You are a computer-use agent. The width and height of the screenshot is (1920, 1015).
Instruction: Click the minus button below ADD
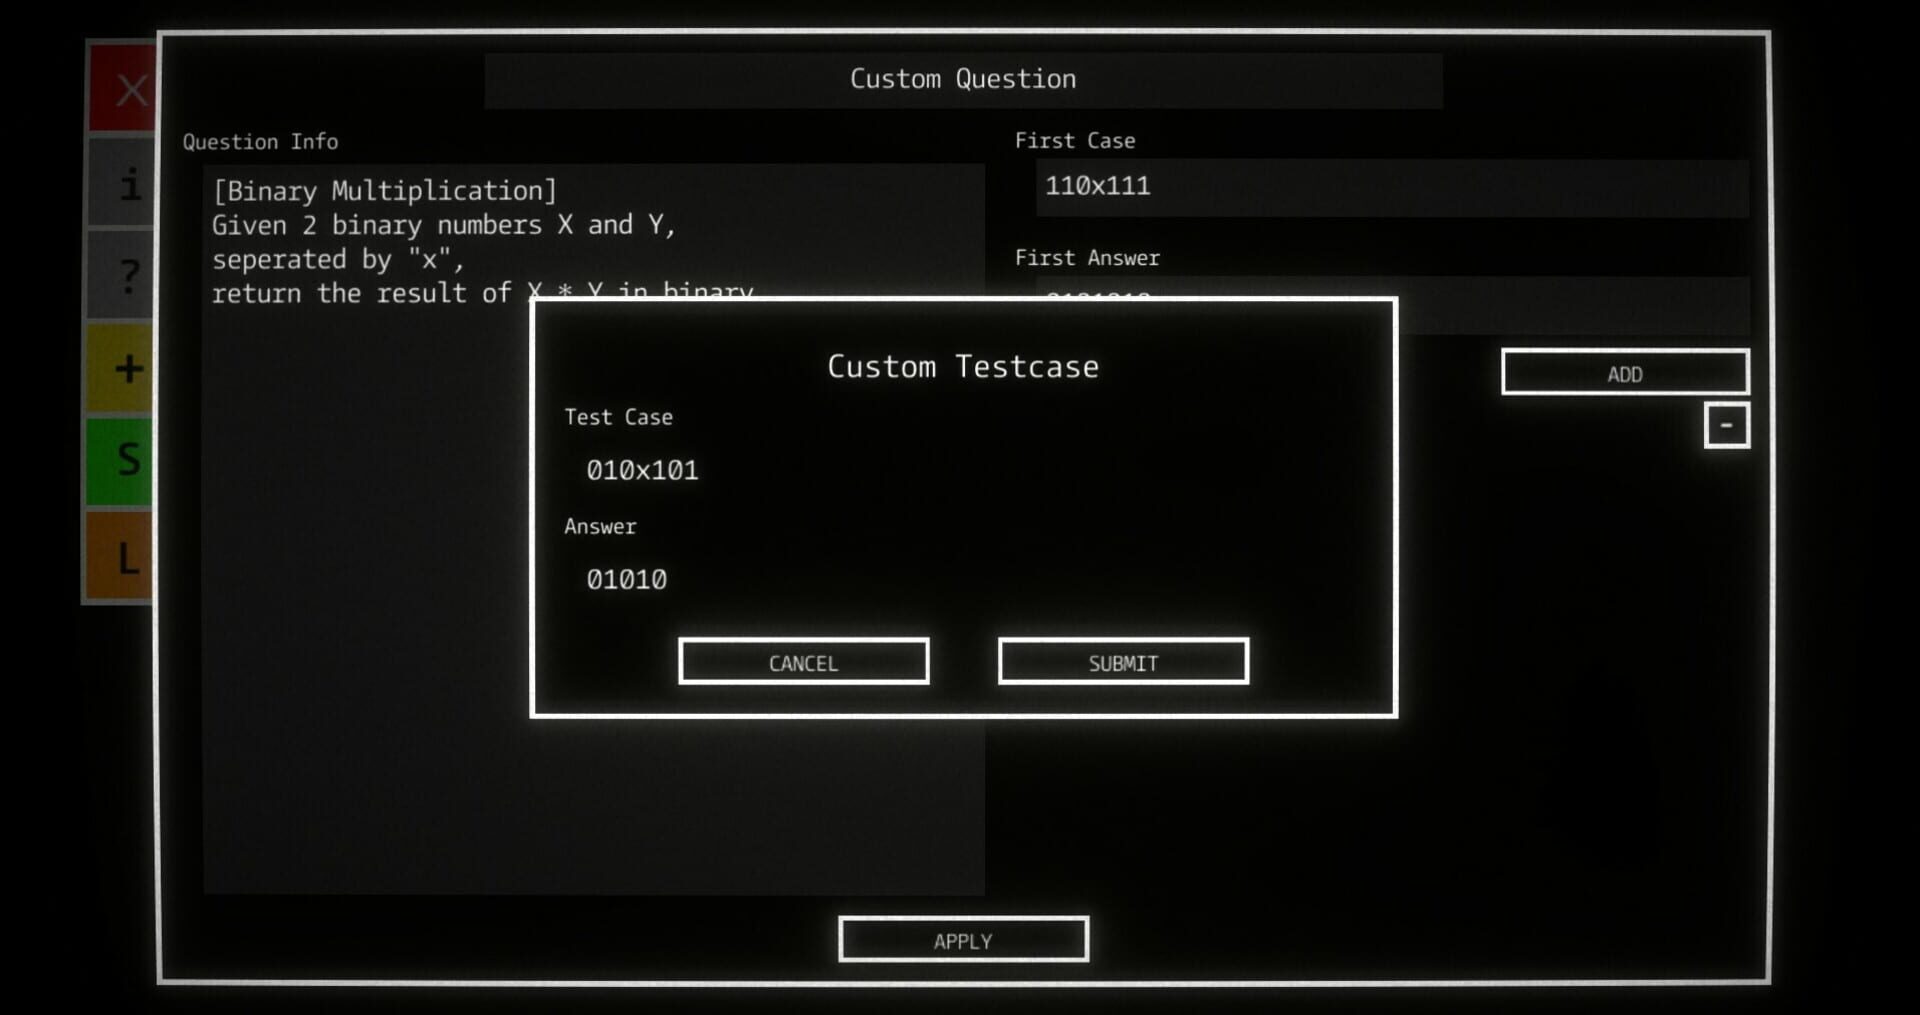click(1726, 426)
